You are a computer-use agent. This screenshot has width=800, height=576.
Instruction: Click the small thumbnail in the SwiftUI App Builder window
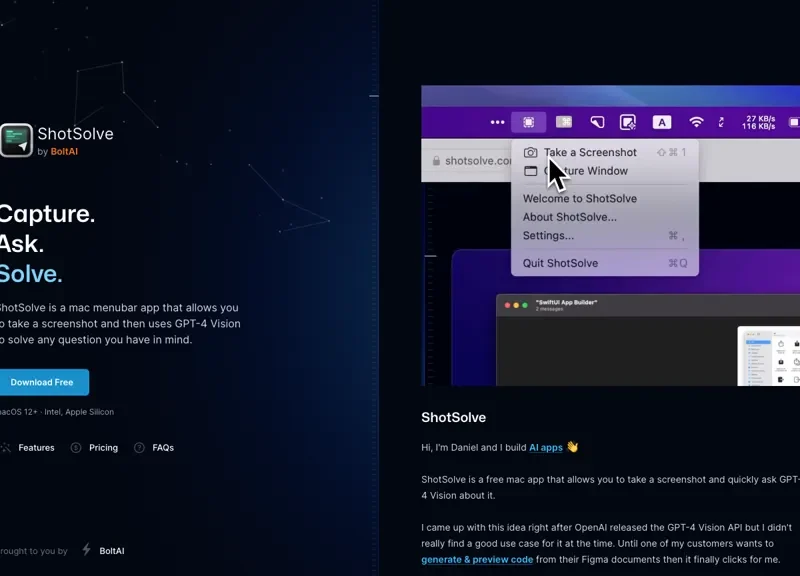point(768,356)
